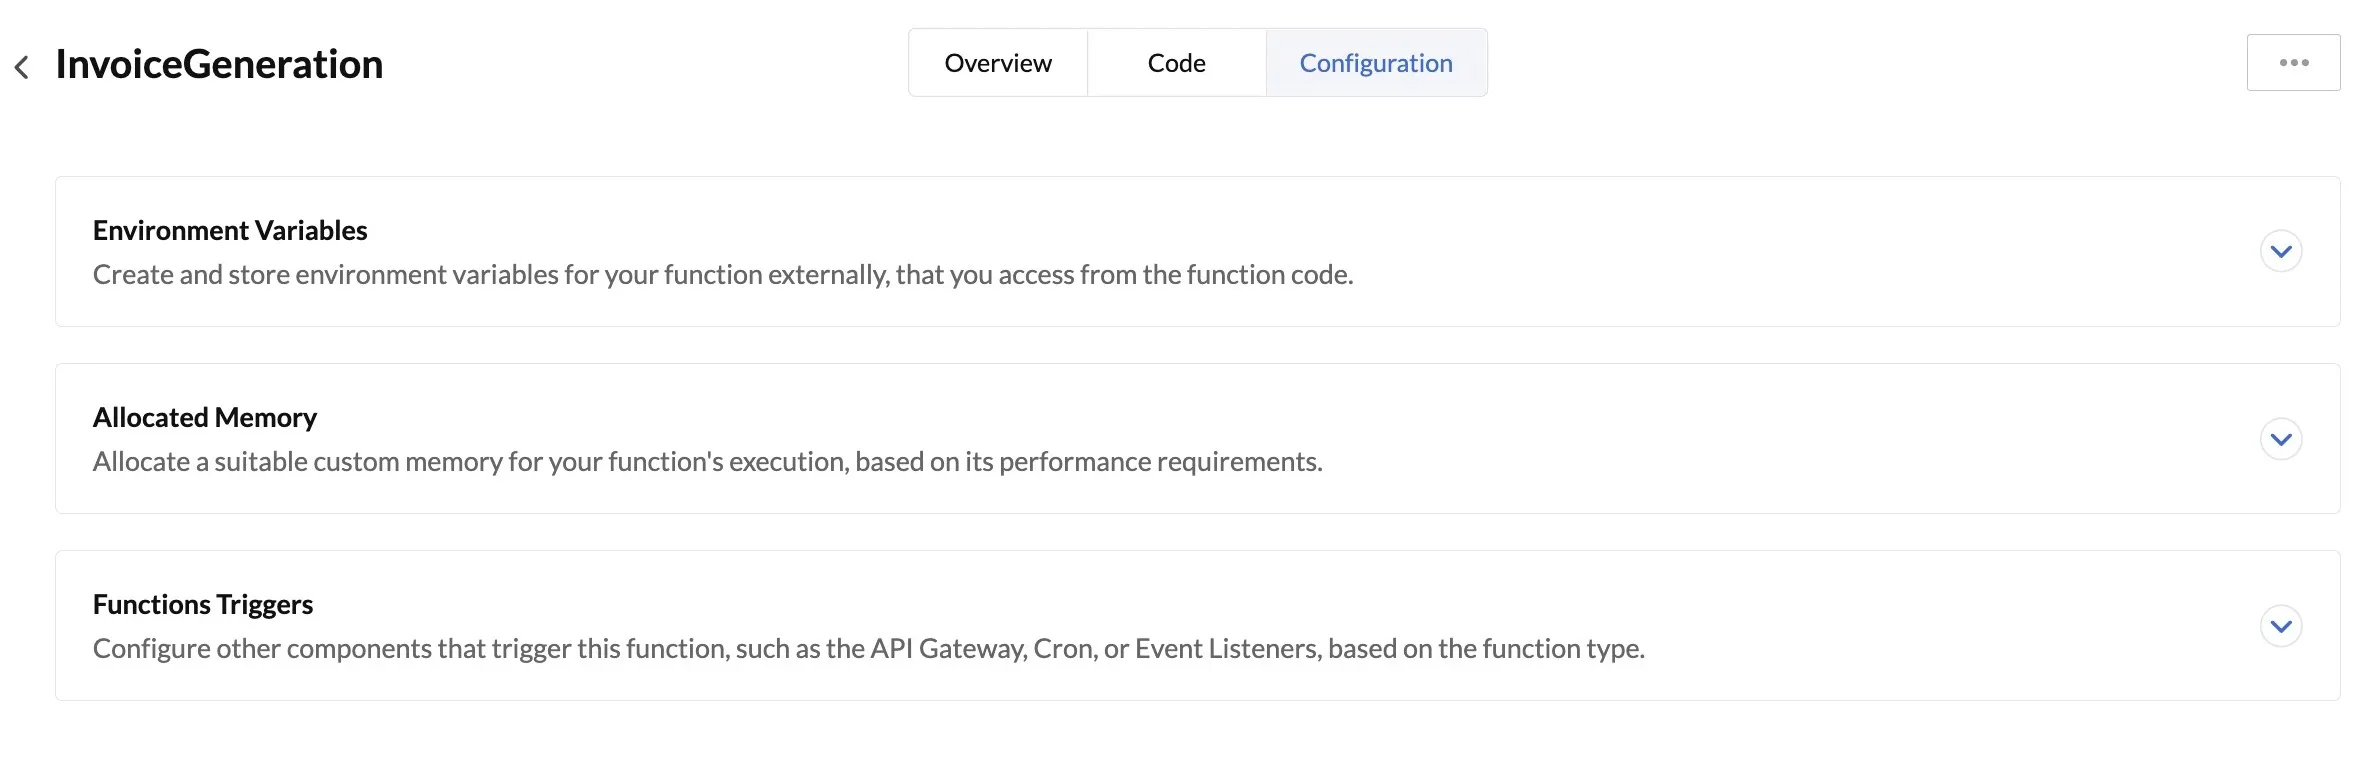Click the Environment Variables heading
Image resolution: width=2378 pixels, height=761 pixels.
pyautogui.click(x=230, y=230)
